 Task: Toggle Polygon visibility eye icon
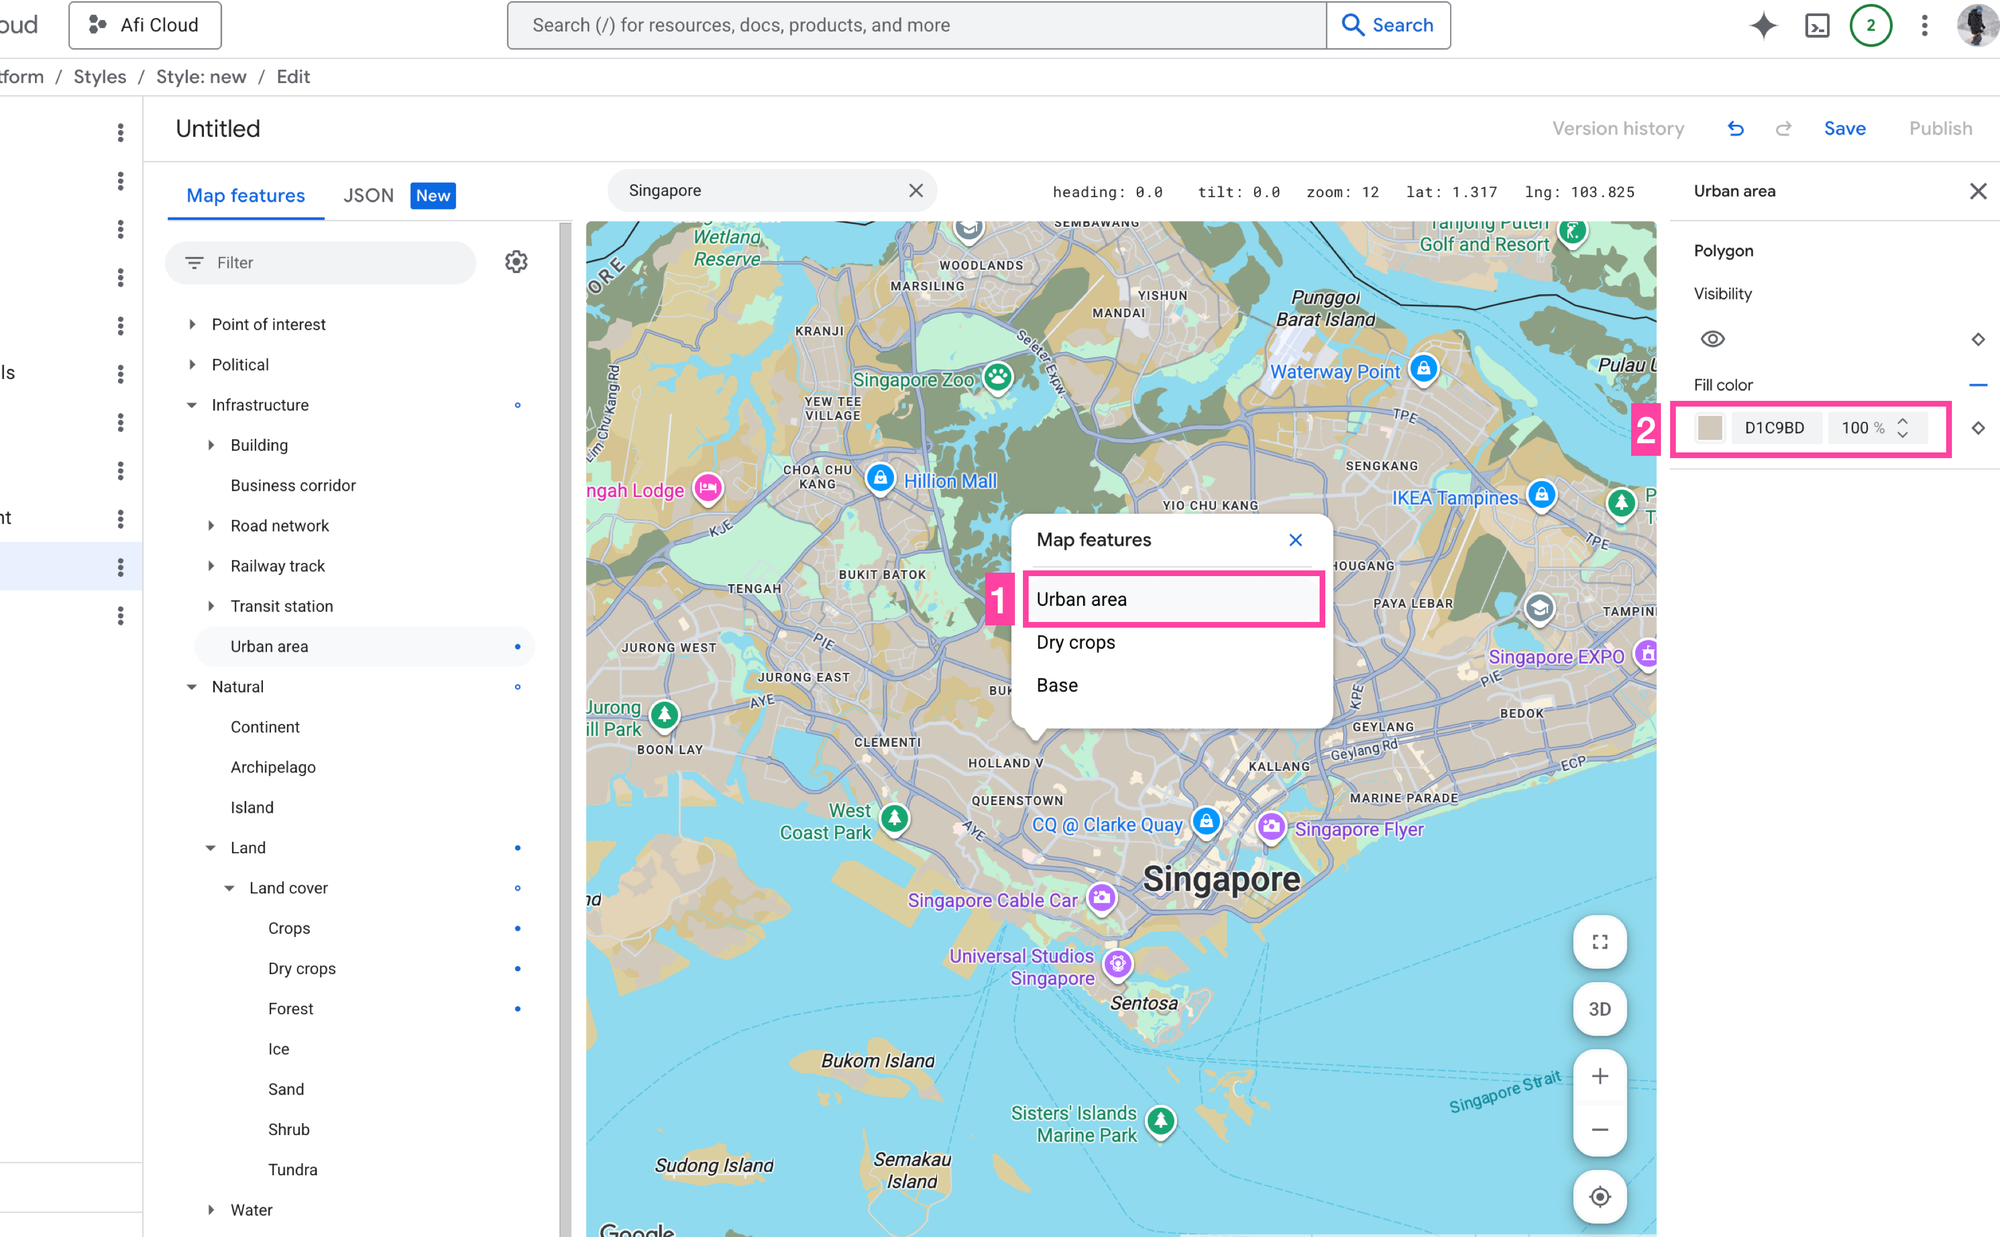(x=1712, y=339)
